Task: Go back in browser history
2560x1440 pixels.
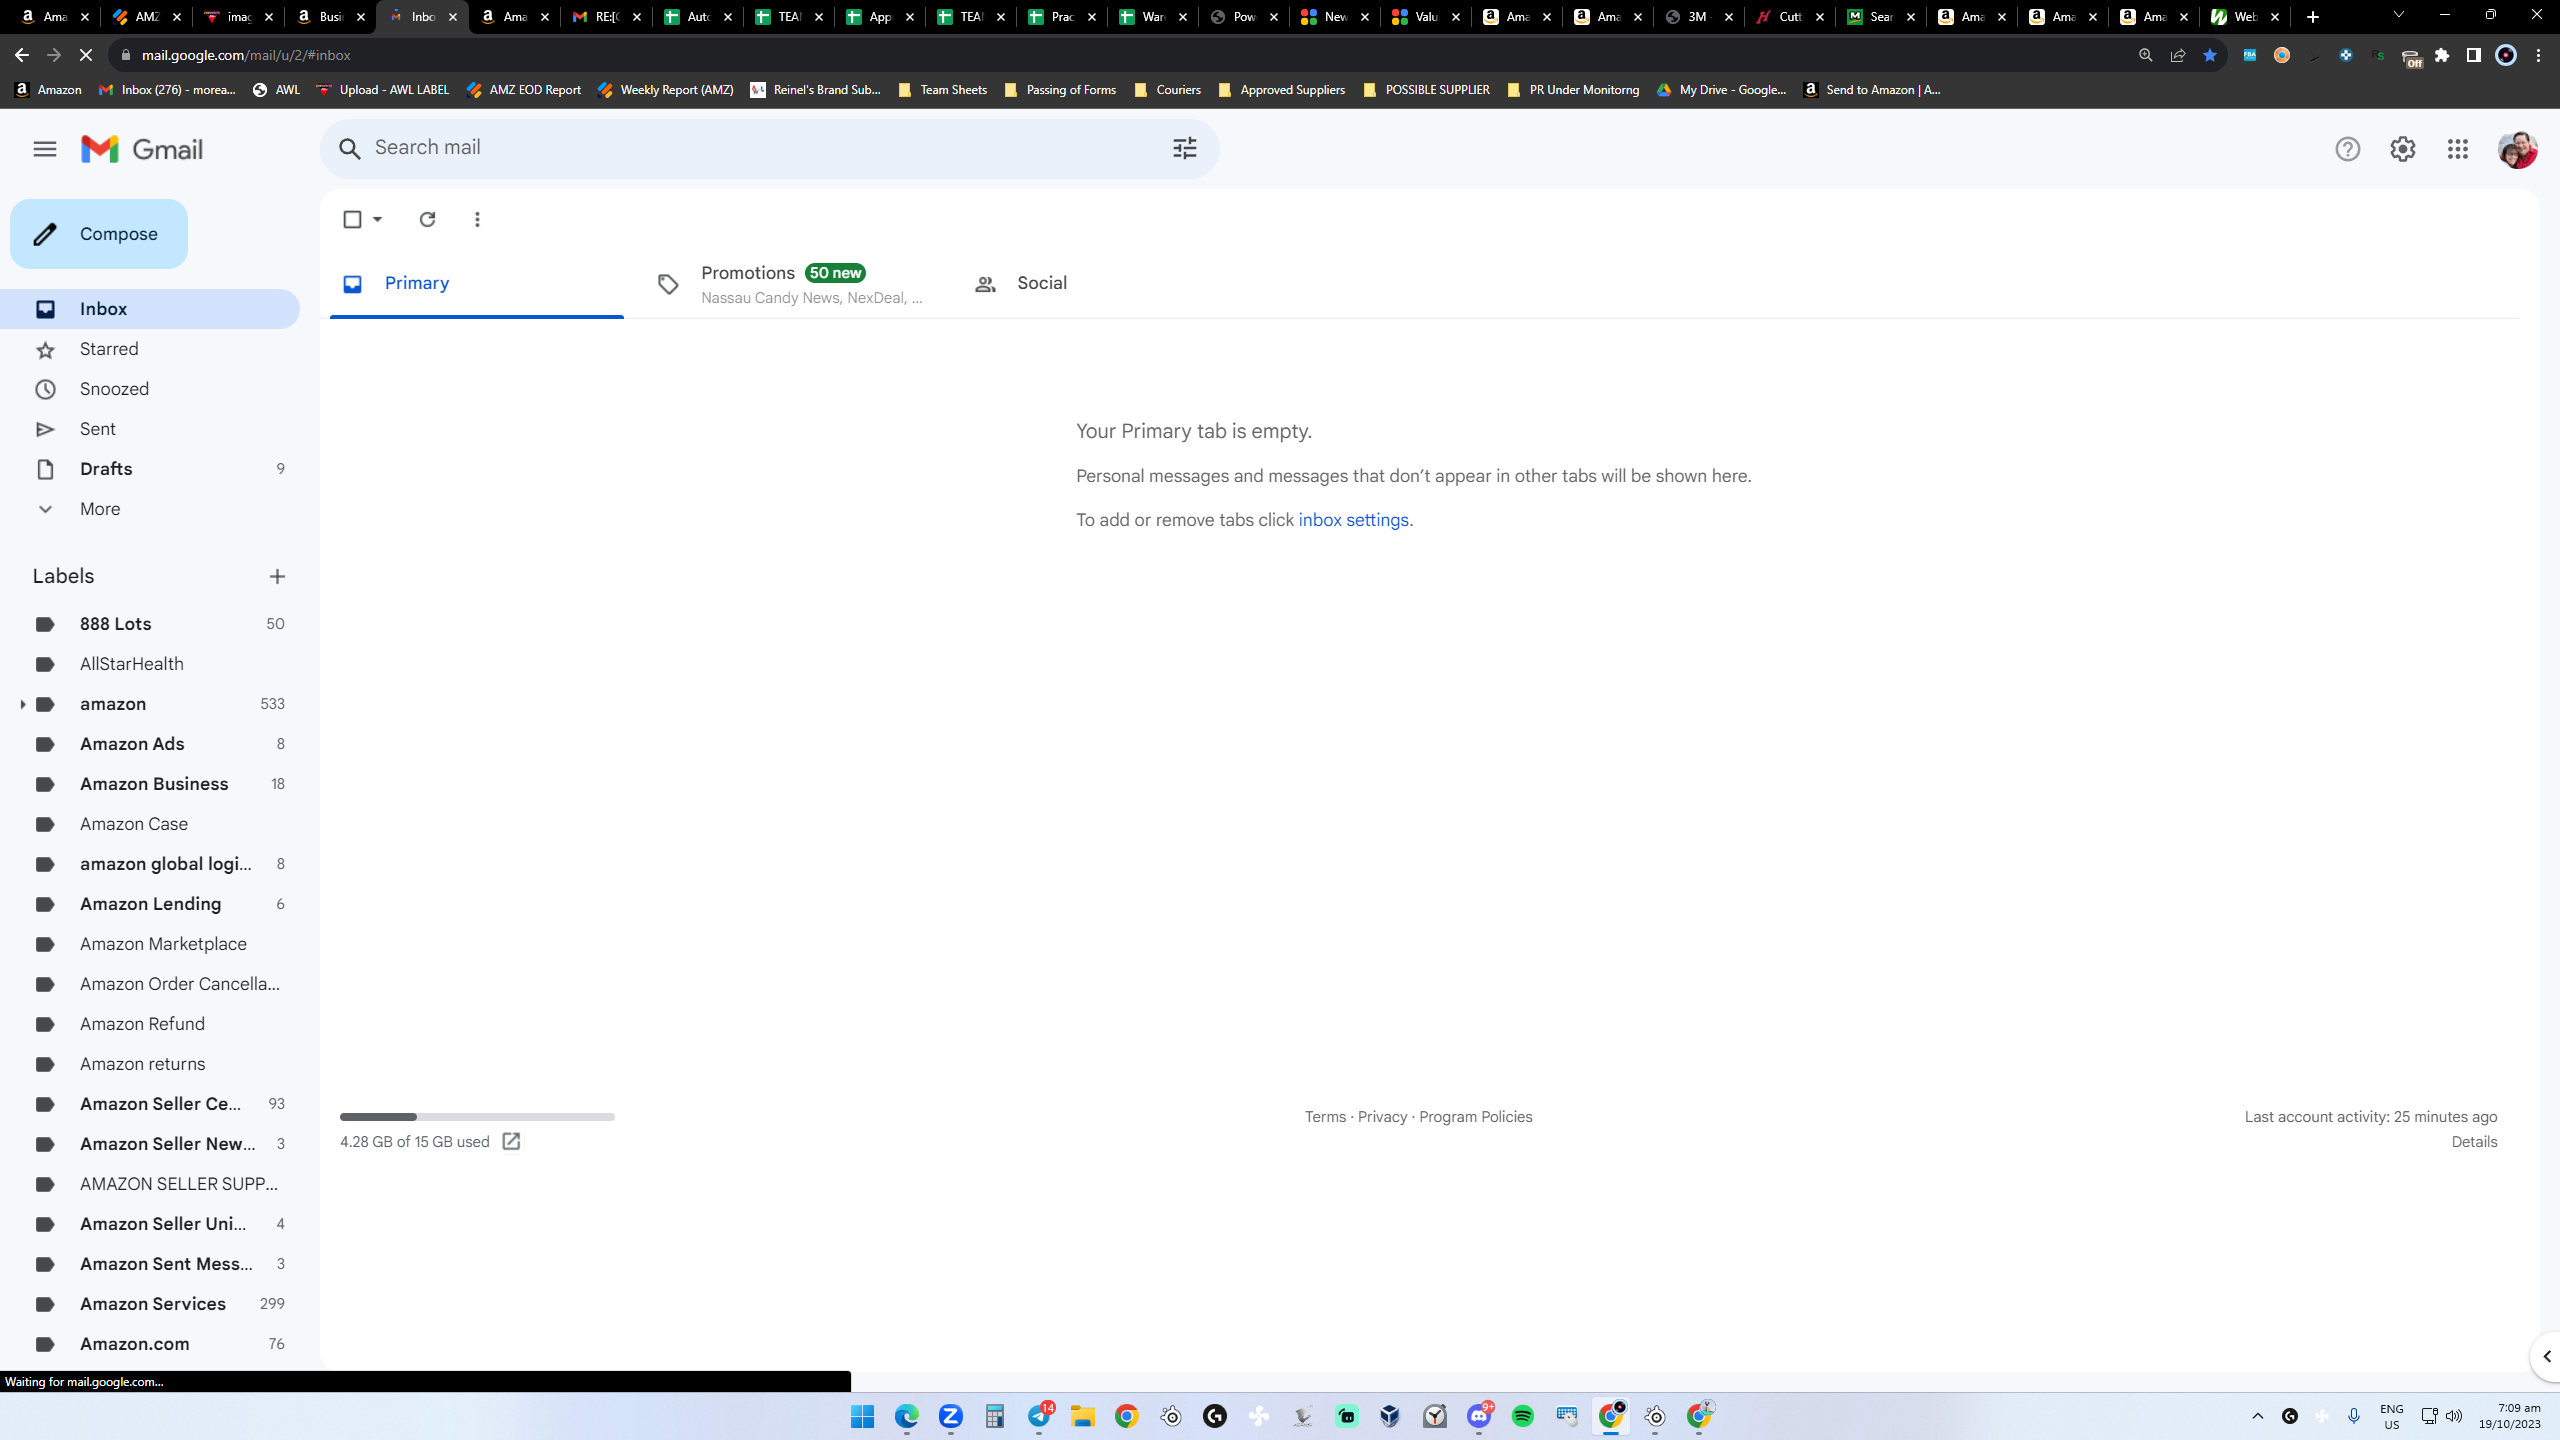Action: (22, 55)
